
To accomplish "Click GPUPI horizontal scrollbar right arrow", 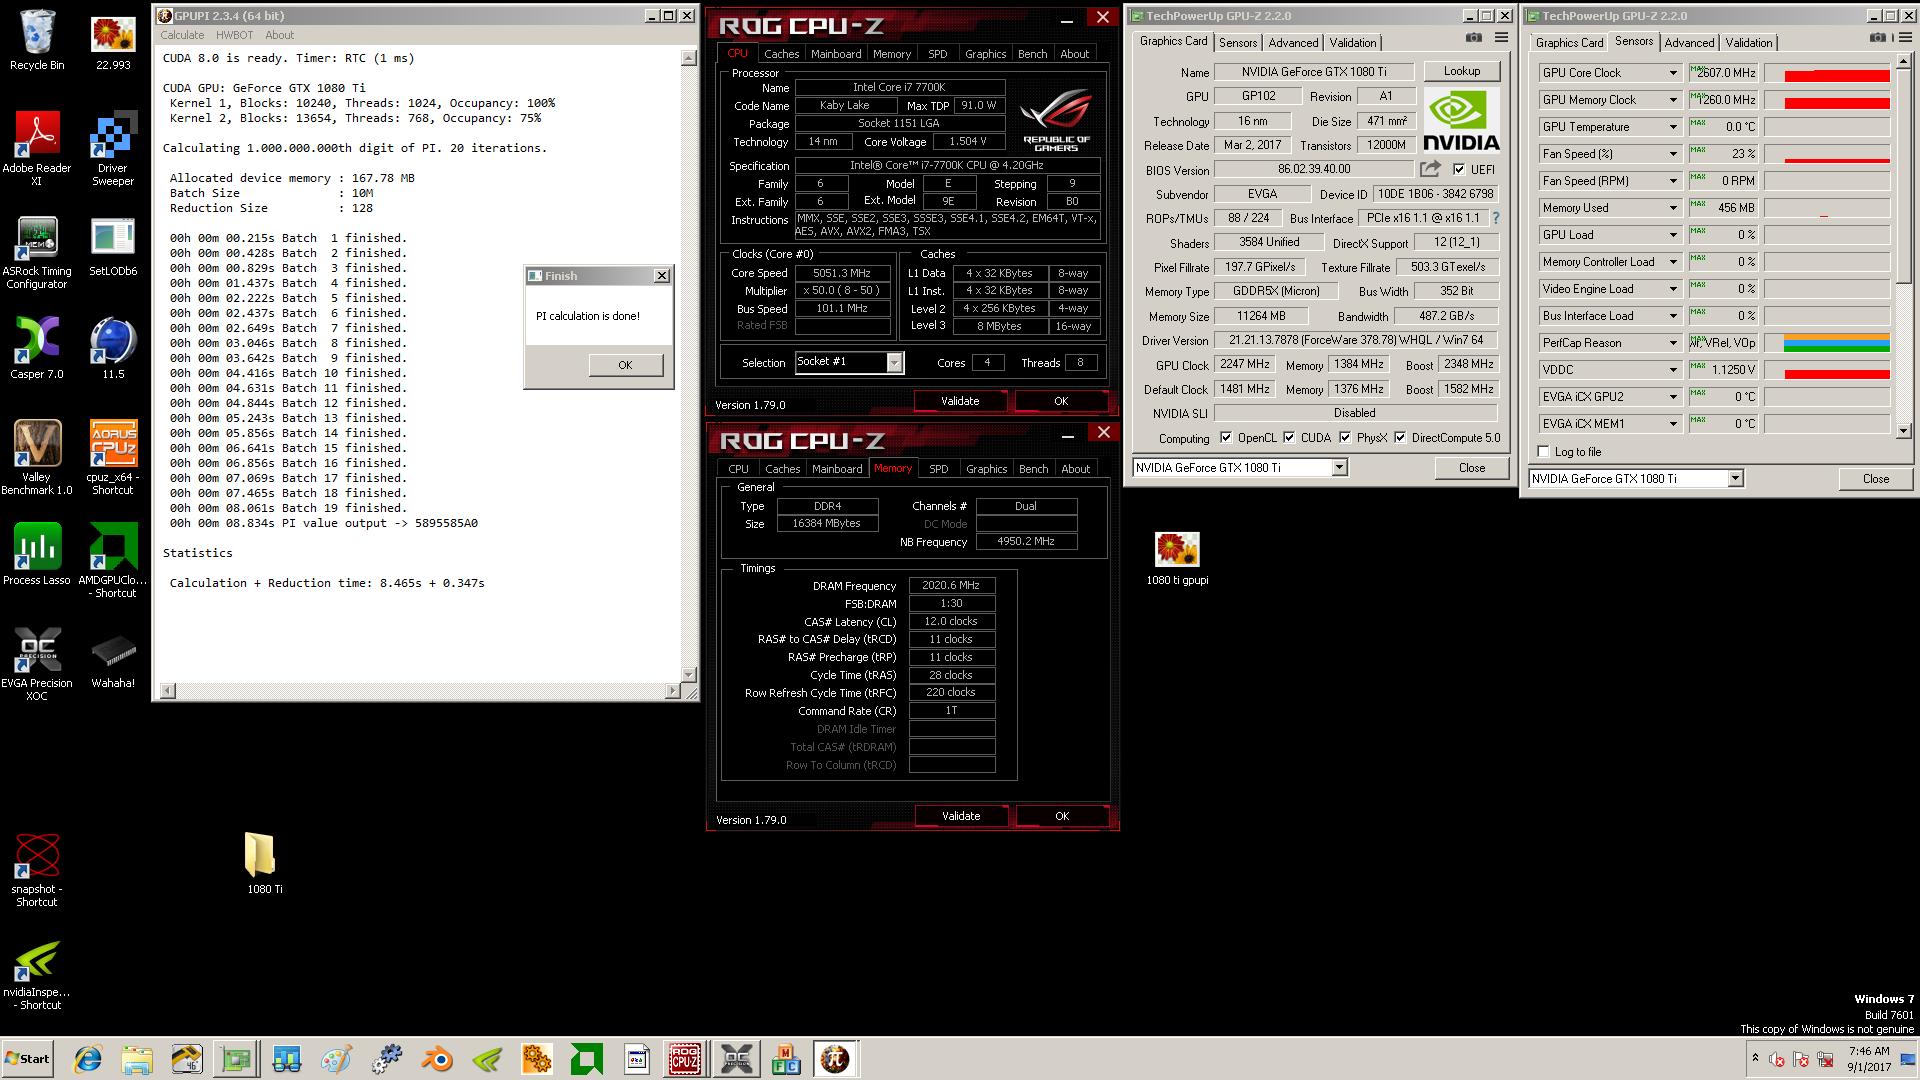I will [672, 691].
